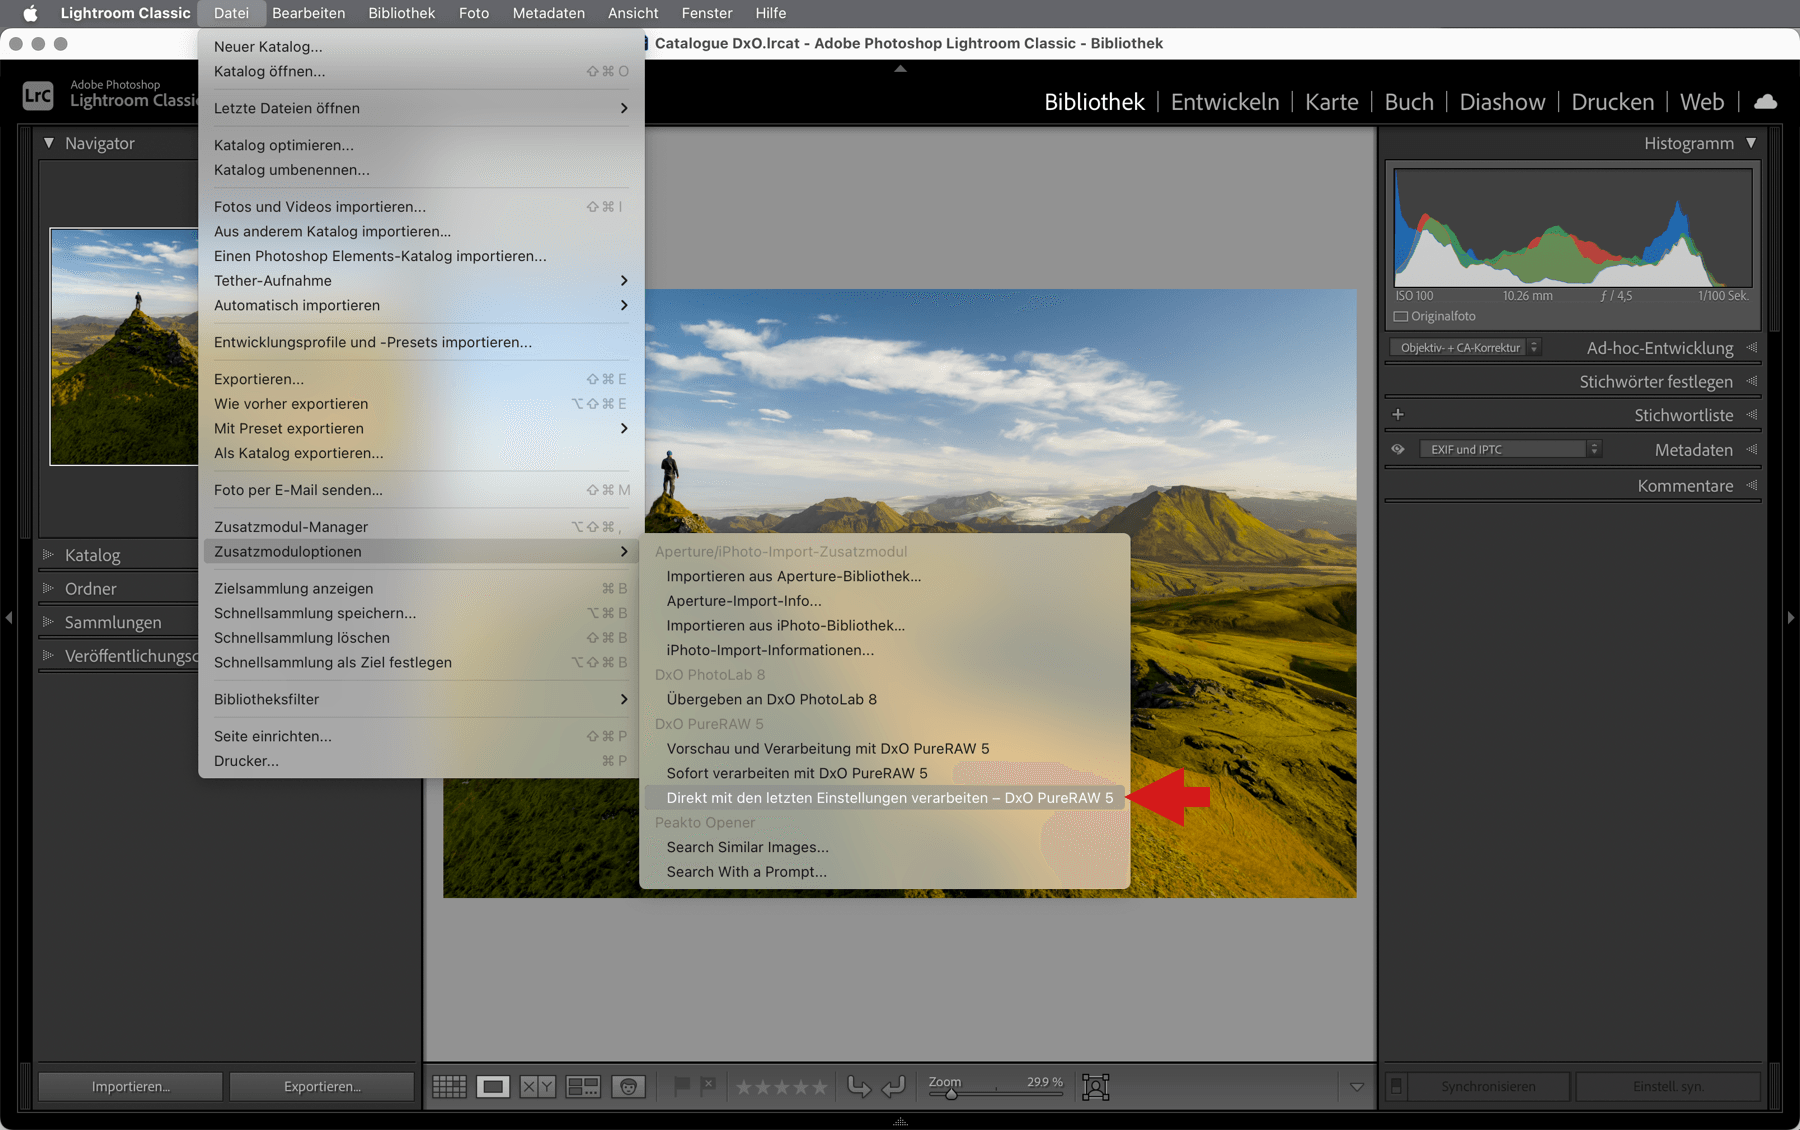This screenshot has width=1800, height=1130.
Task: Flag photo as rejected
Action: tap(708, 1086)
